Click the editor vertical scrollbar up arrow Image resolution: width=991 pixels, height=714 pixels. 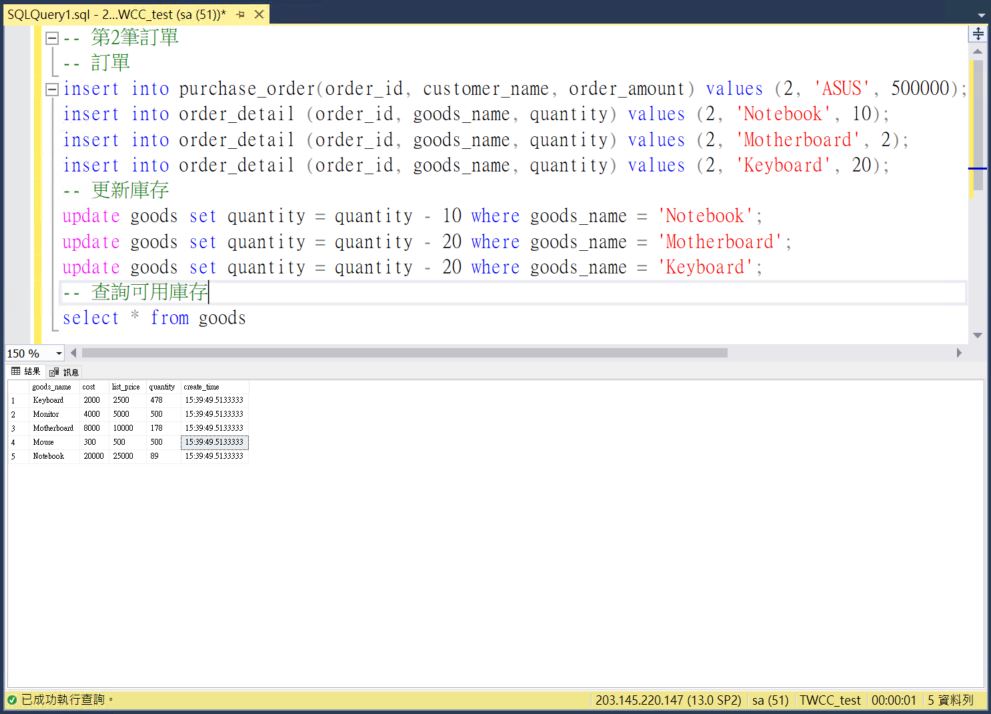click(978, 51)
